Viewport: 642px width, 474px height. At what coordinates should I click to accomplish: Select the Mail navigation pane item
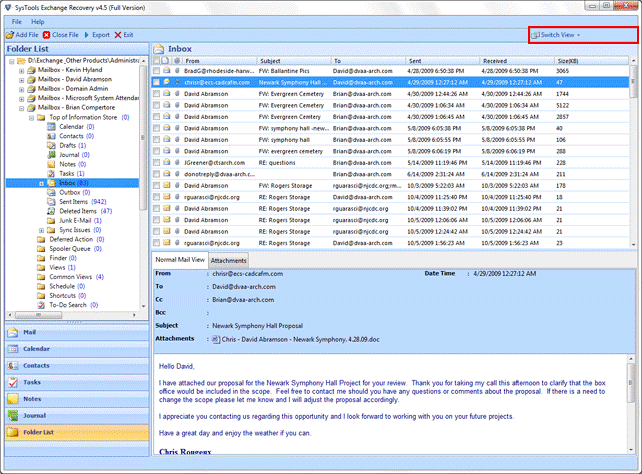(77, 332)
